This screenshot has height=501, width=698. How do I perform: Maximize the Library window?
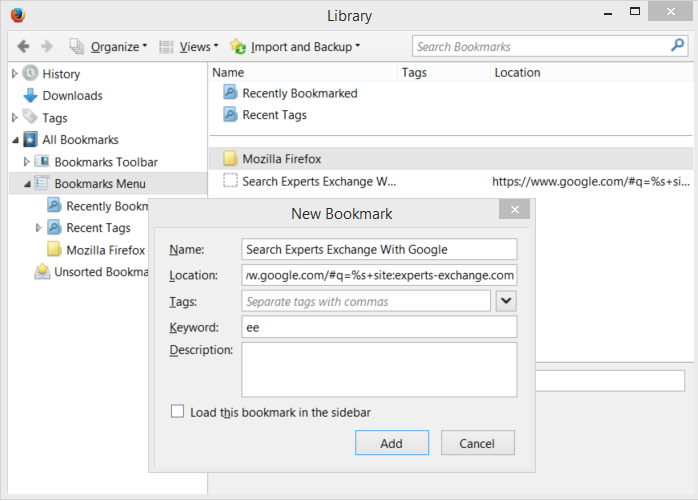[x=635, y=11]
